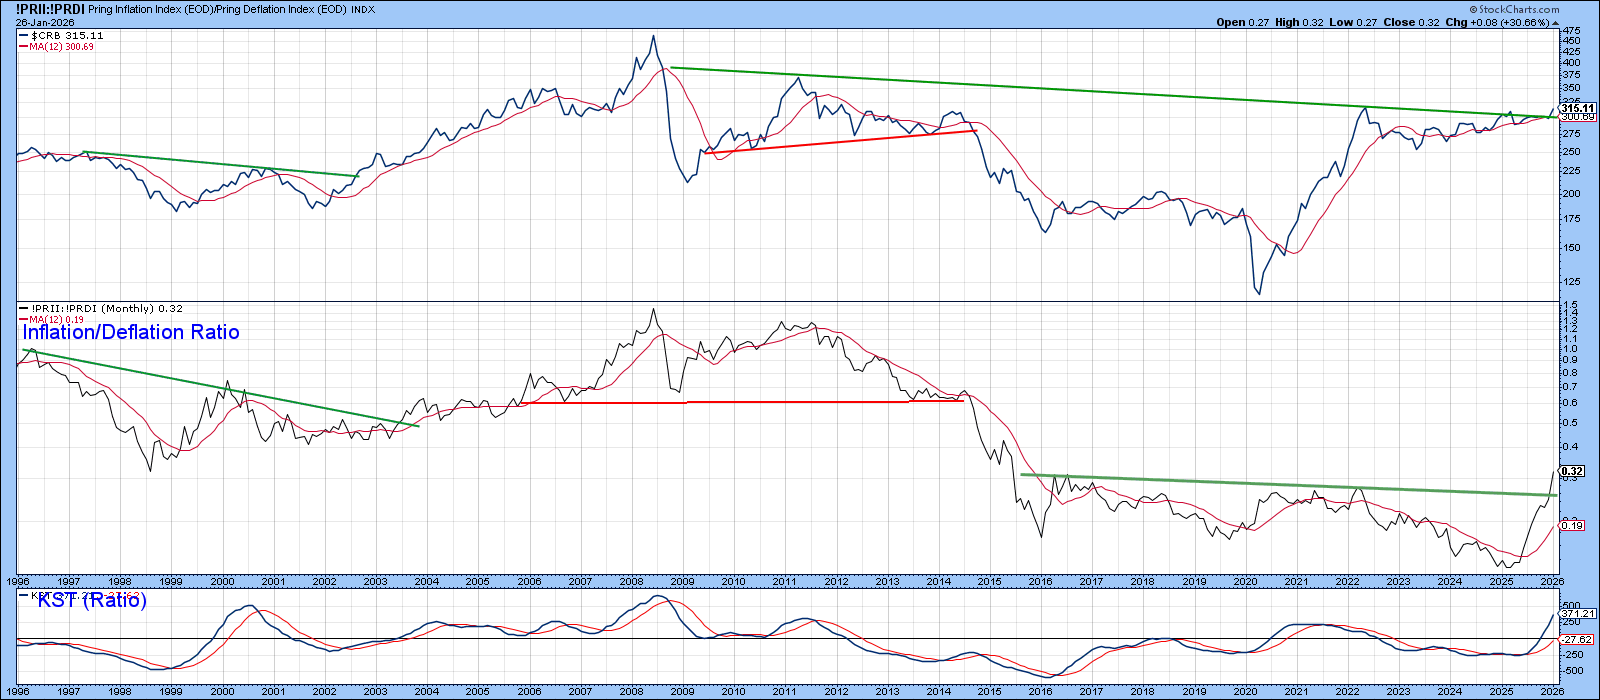This screenshot has height=700, width=1600.
Task: Click the 371.21 KST value tag
Action: tap(1579, 614)
